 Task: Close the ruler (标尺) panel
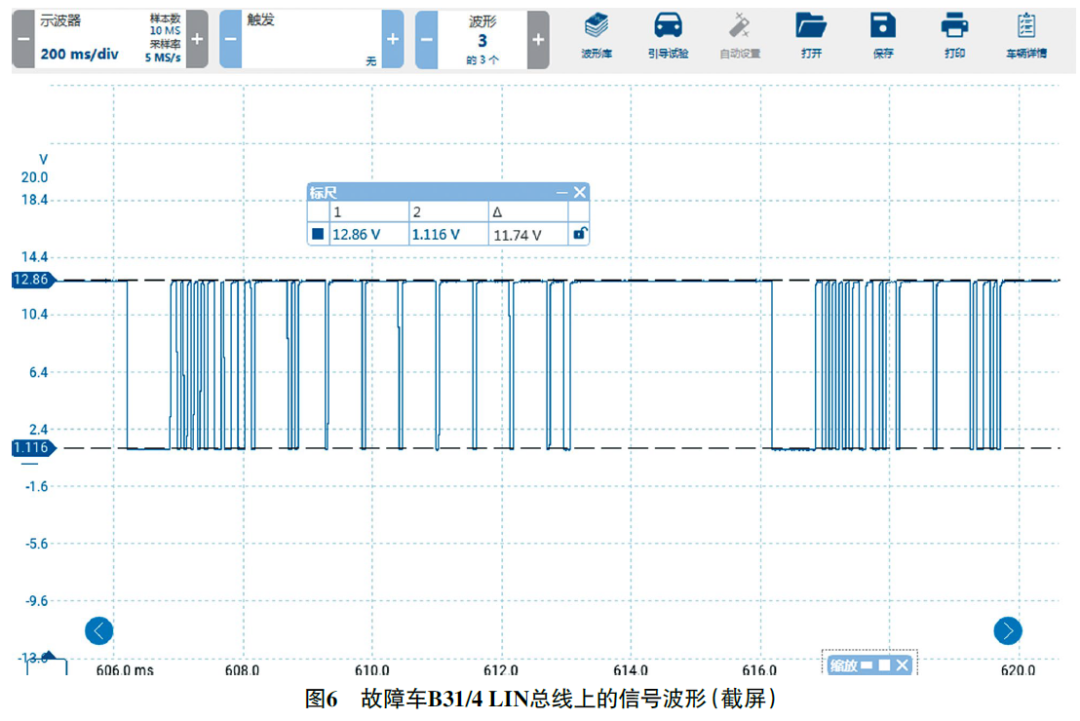(579, 192)
